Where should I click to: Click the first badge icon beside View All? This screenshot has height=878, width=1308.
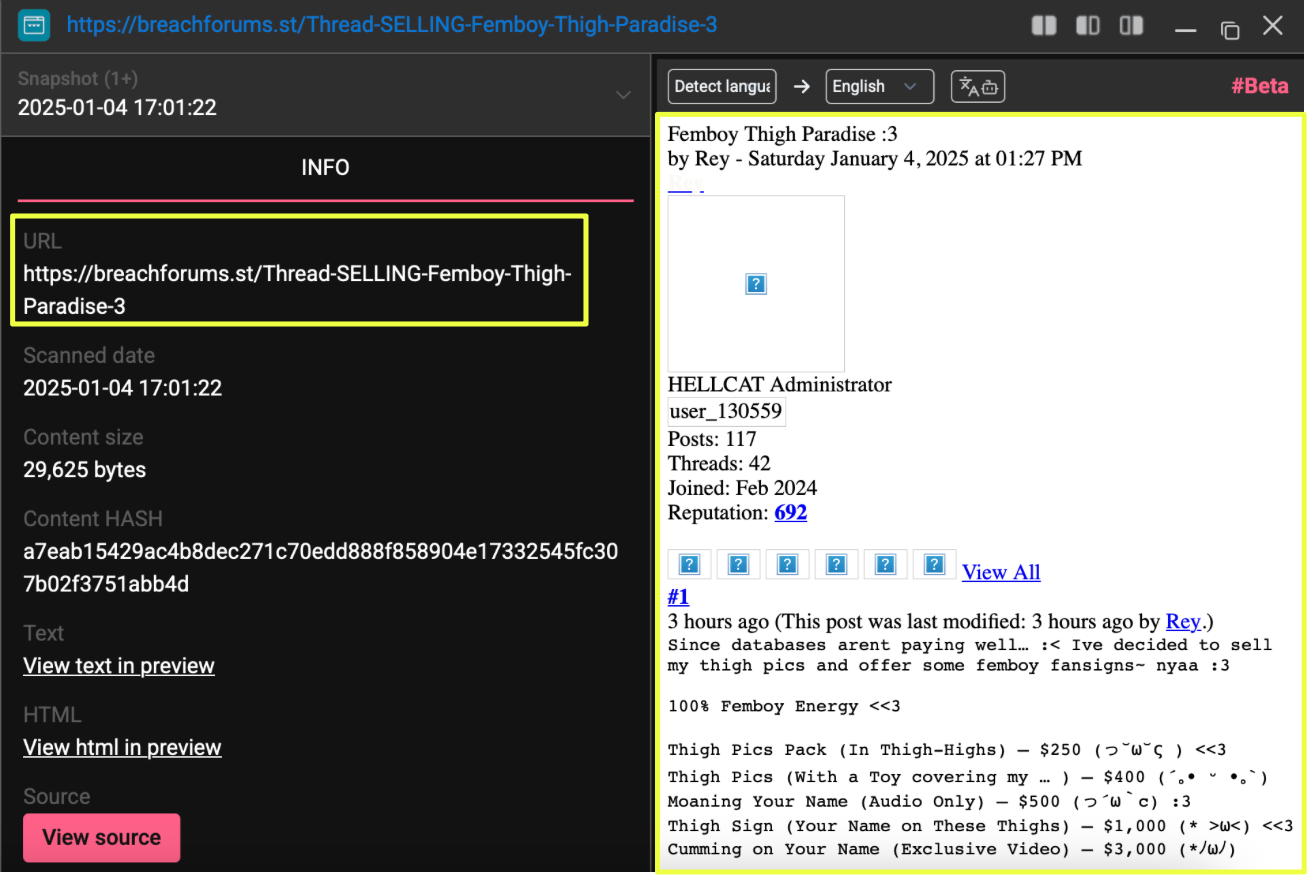pos(689,565)
